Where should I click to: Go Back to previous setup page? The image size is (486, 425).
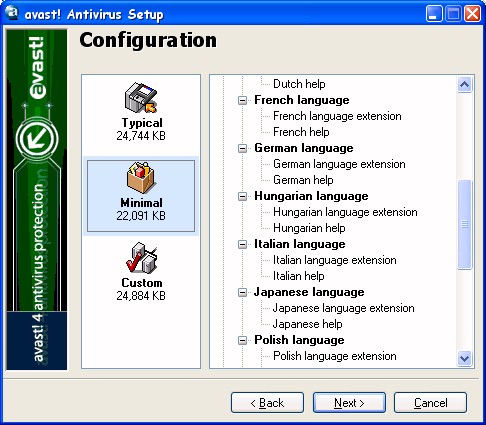coord(267,403)
